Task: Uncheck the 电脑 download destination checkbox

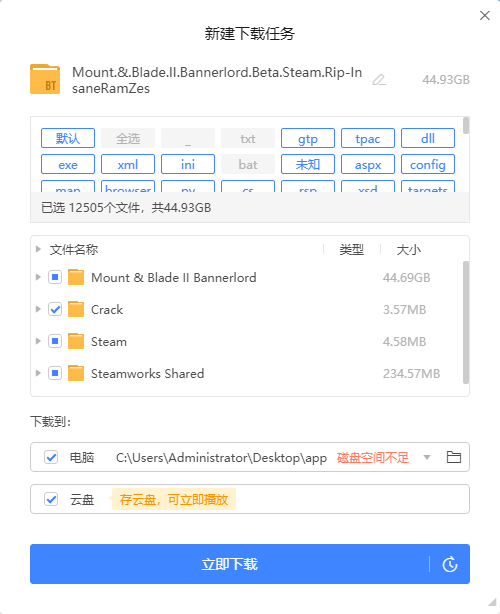Action: point(51,457)
